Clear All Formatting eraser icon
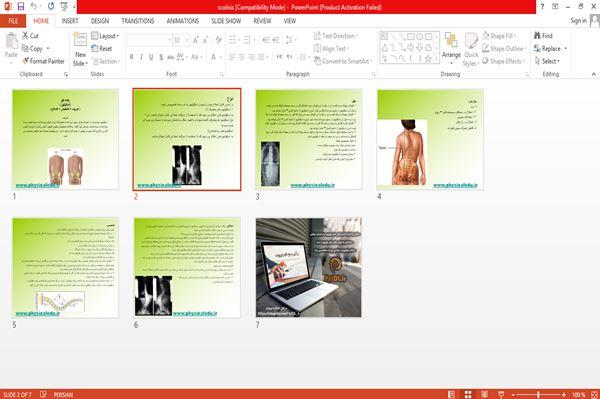 pyautogui.click(x=218, y=40)
